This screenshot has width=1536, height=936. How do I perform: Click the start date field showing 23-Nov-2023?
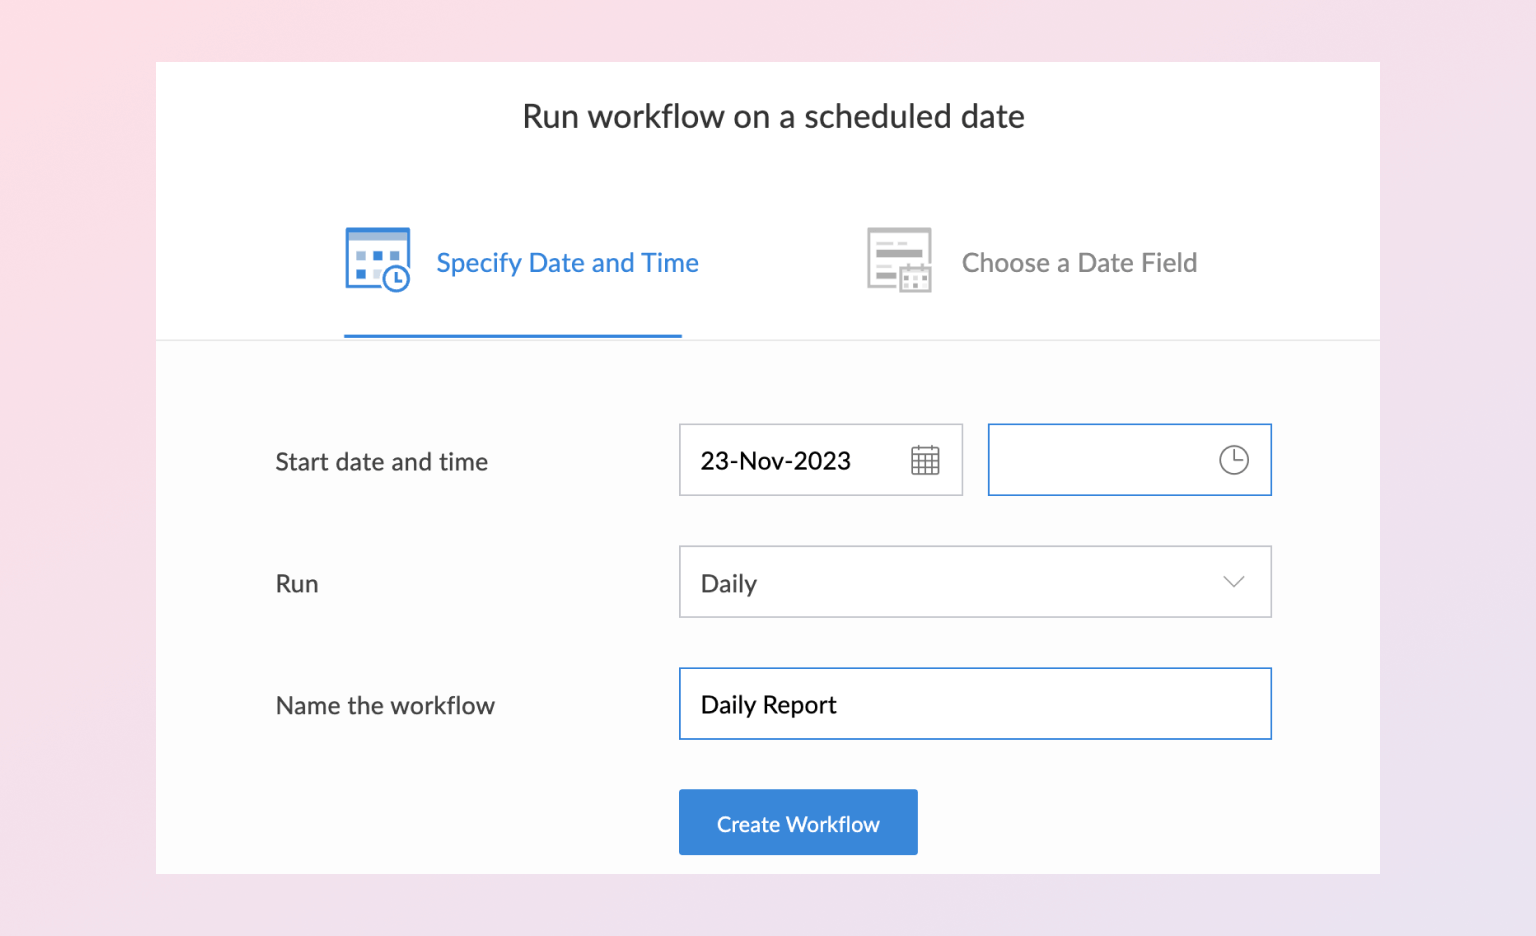click(x=790, y=460)
